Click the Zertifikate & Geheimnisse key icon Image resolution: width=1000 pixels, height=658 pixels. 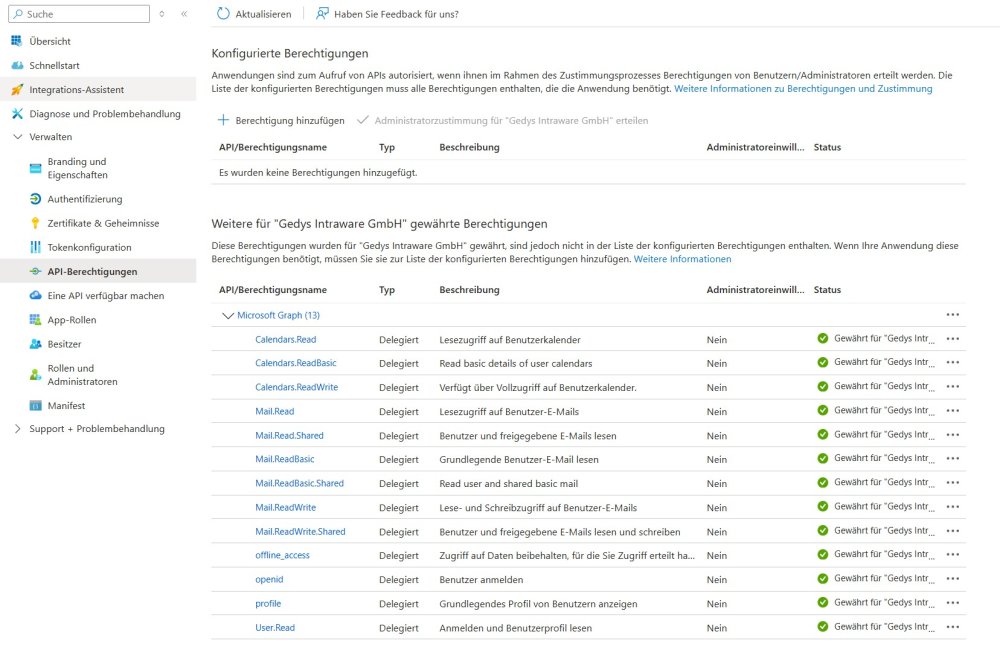35,223
